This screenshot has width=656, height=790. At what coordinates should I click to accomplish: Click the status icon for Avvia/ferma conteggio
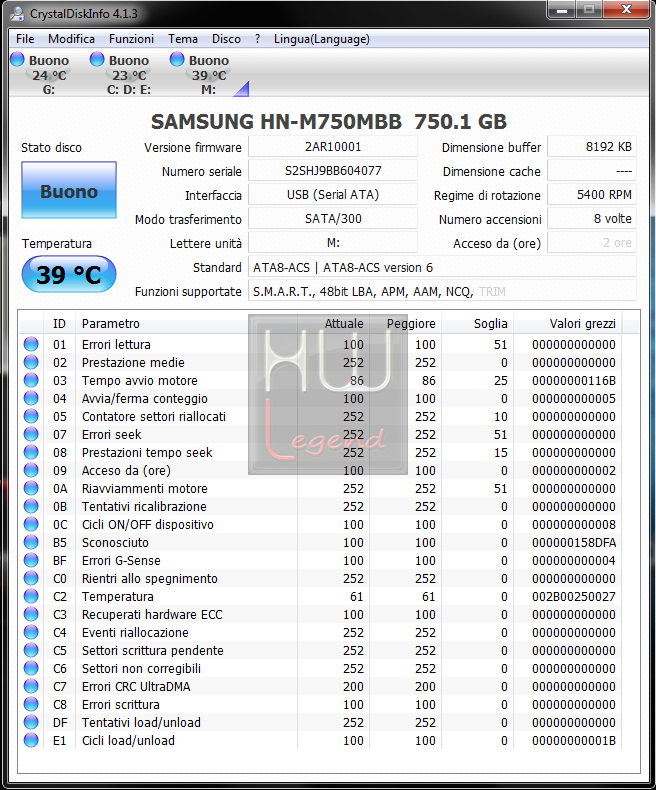pos(31,398)
